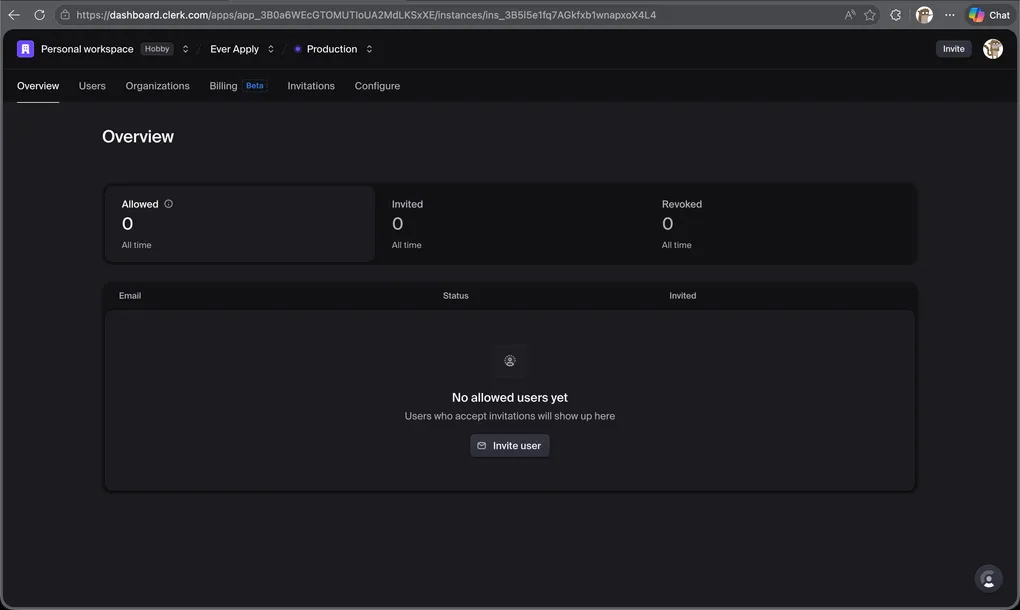This screenshot has width=1020, height=610.
Task: Click the browser back arrow
Action: point(14,15)
